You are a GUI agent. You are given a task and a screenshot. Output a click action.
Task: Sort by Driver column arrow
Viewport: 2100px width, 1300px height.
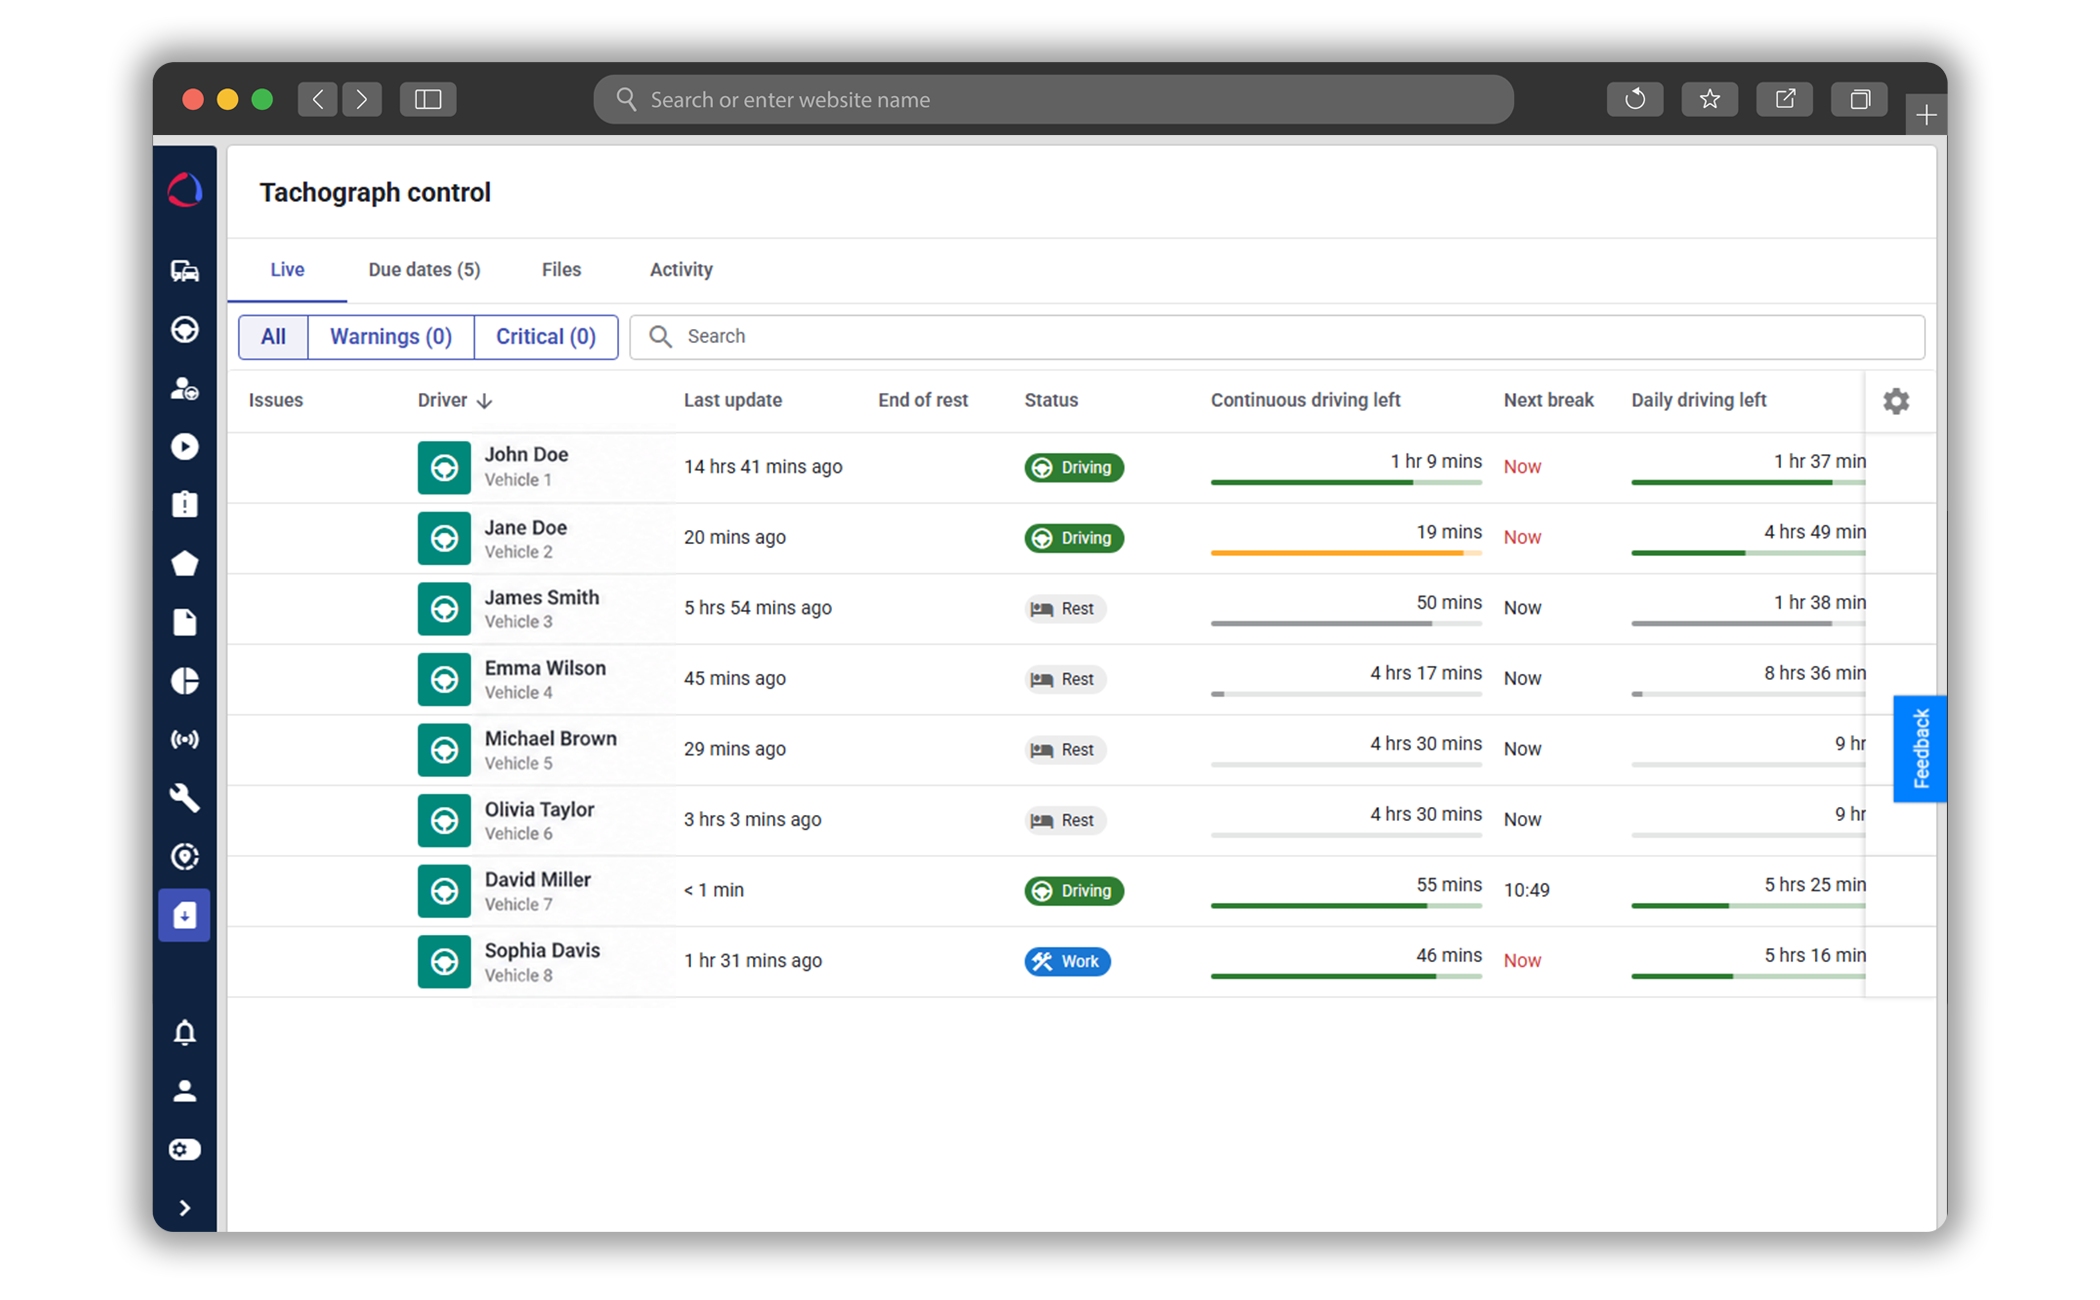point(485,401)
